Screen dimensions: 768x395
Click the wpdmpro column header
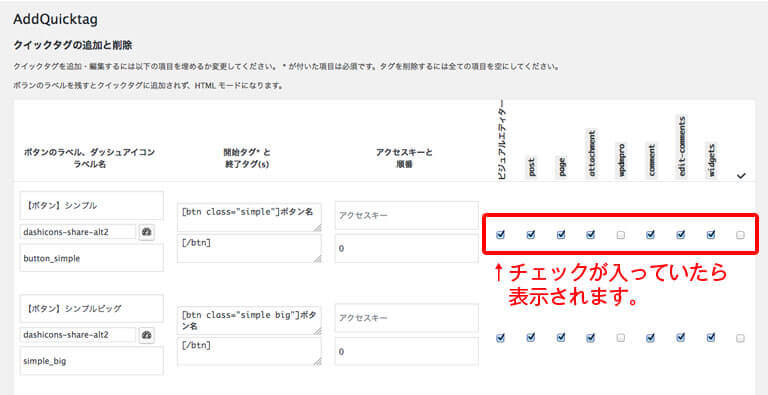tap(622, 161)
